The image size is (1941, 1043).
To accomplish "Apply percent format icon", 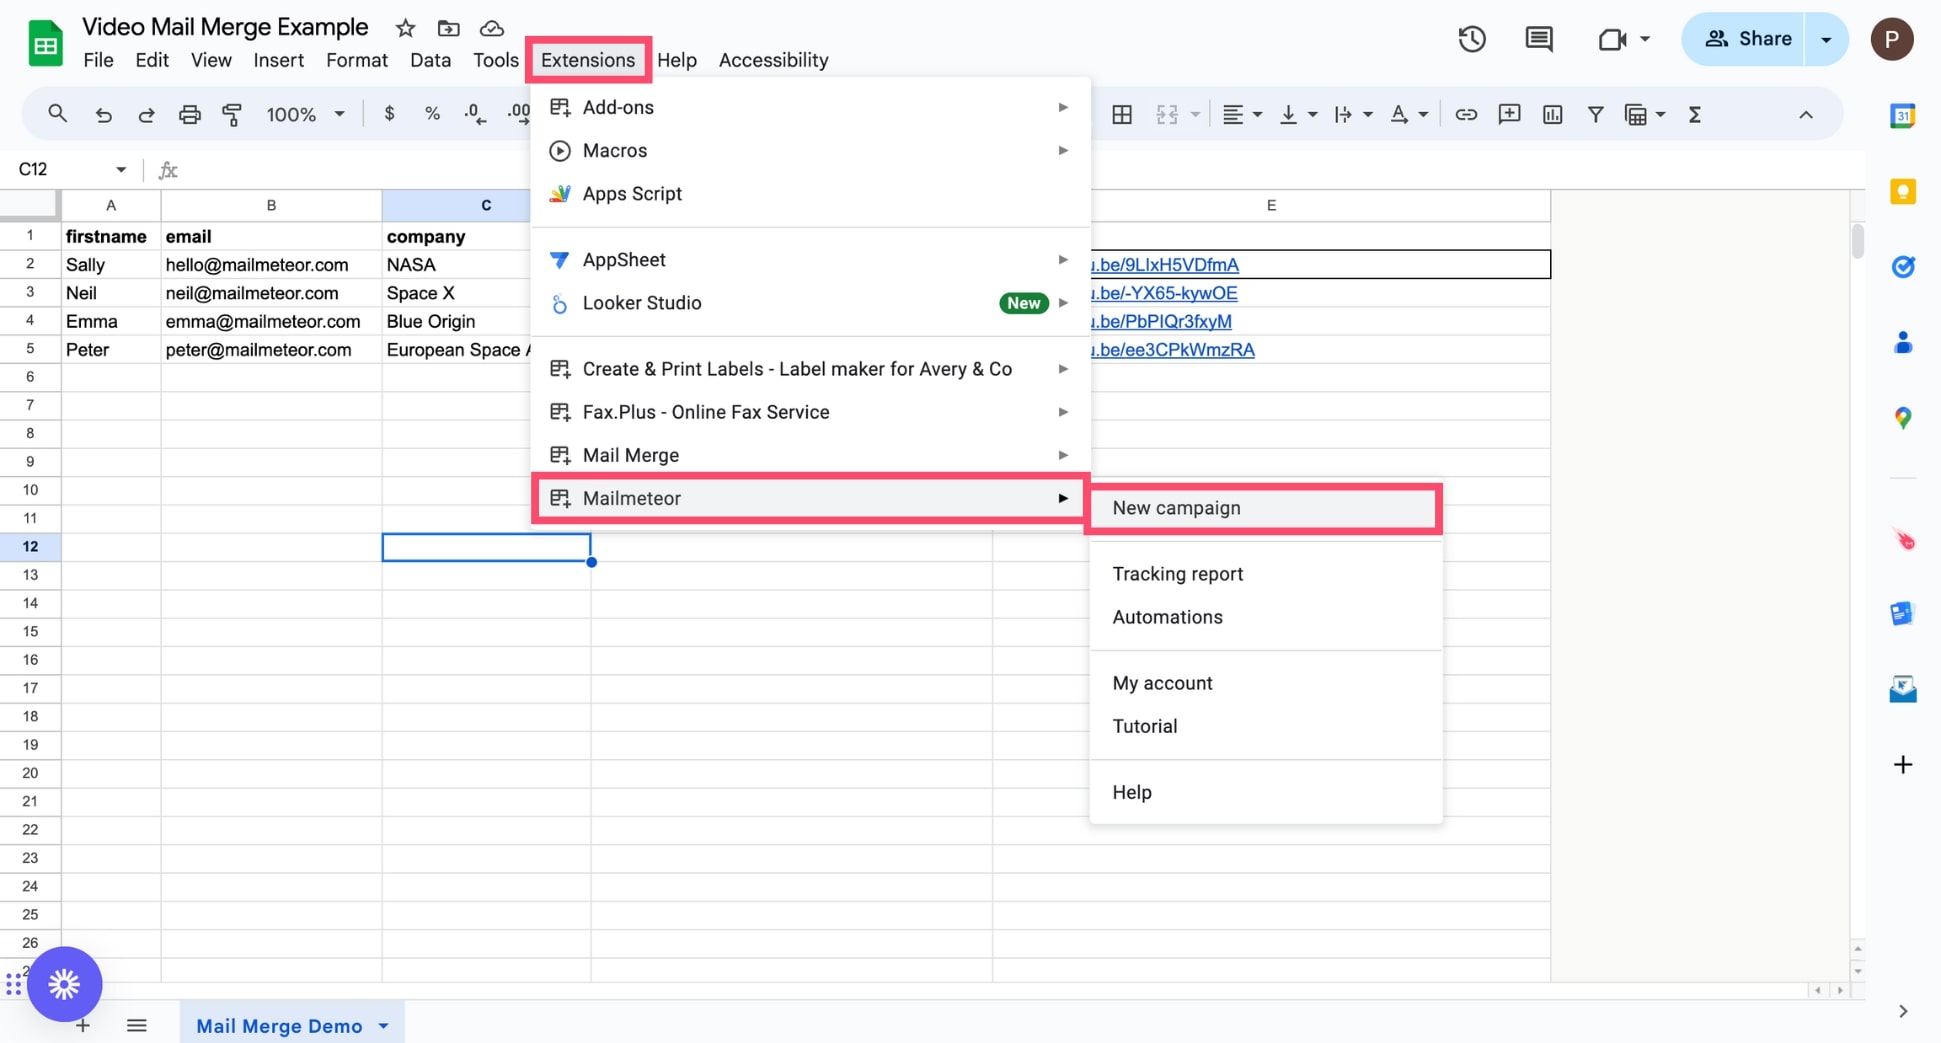I will point(432,114).
